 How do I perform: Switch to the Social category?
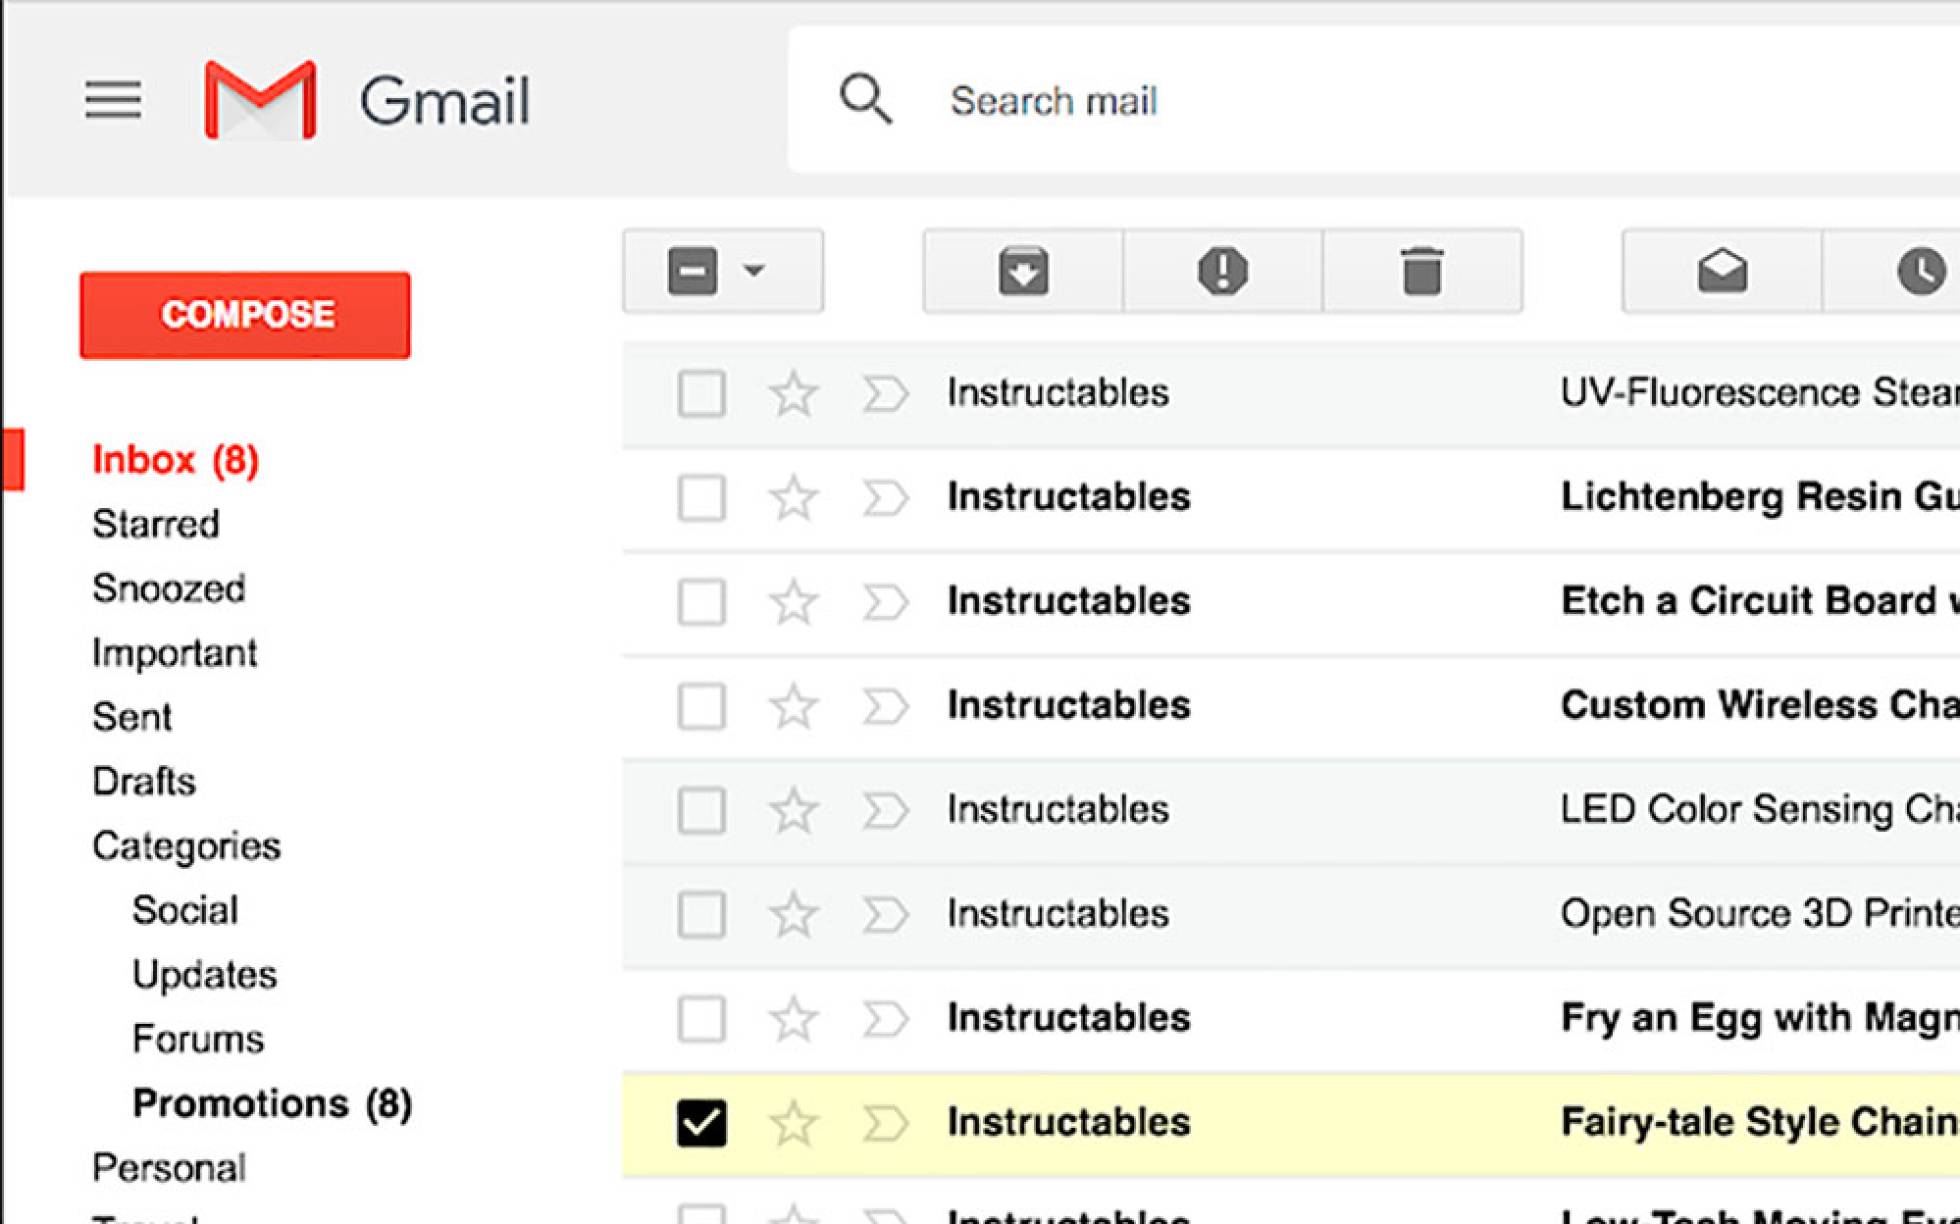[x=184, y=909]
